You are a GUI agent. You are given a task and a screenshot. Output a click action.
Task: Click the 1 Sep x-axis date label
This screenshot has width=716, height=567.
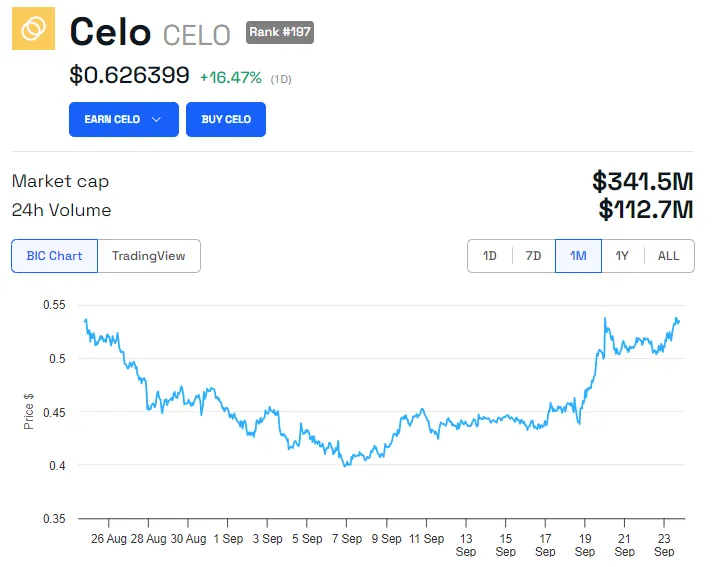(x=227, y=538)
